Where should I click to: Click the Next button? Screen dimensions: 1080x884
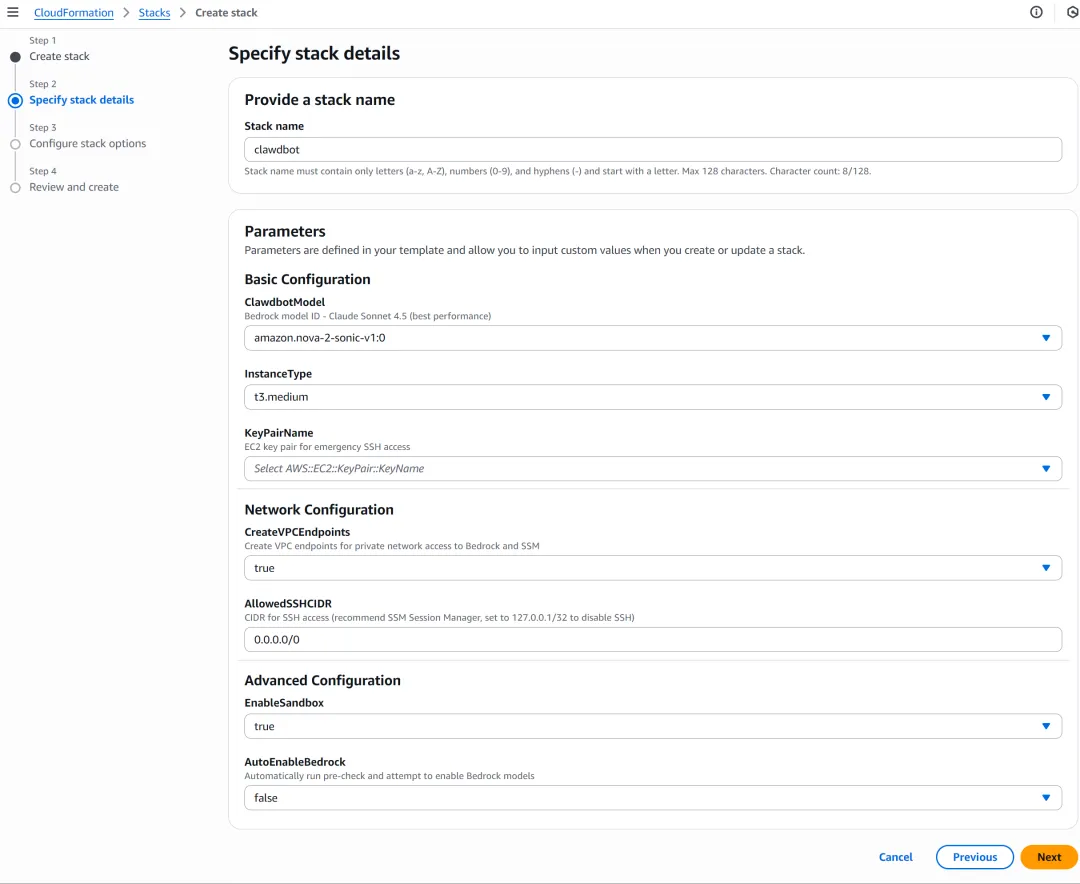(x=1048, y=857)
